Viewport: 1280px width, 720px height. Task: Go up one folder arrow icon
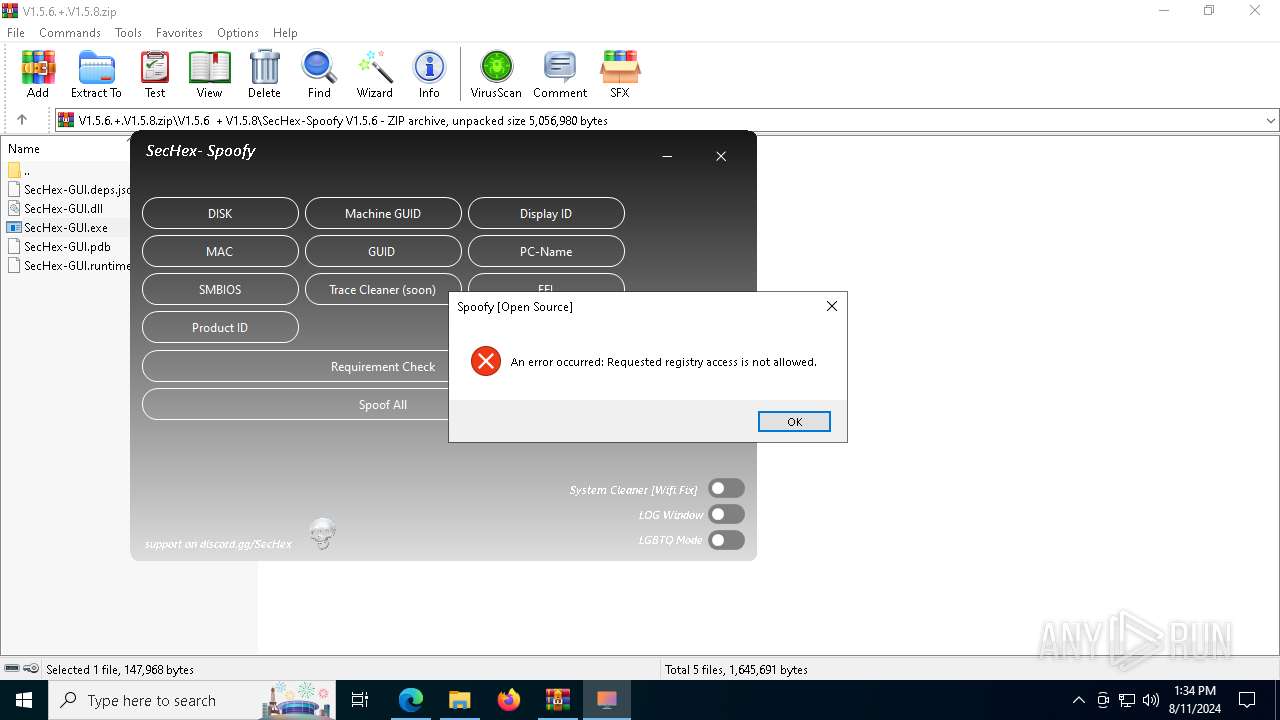click(22, 120)
